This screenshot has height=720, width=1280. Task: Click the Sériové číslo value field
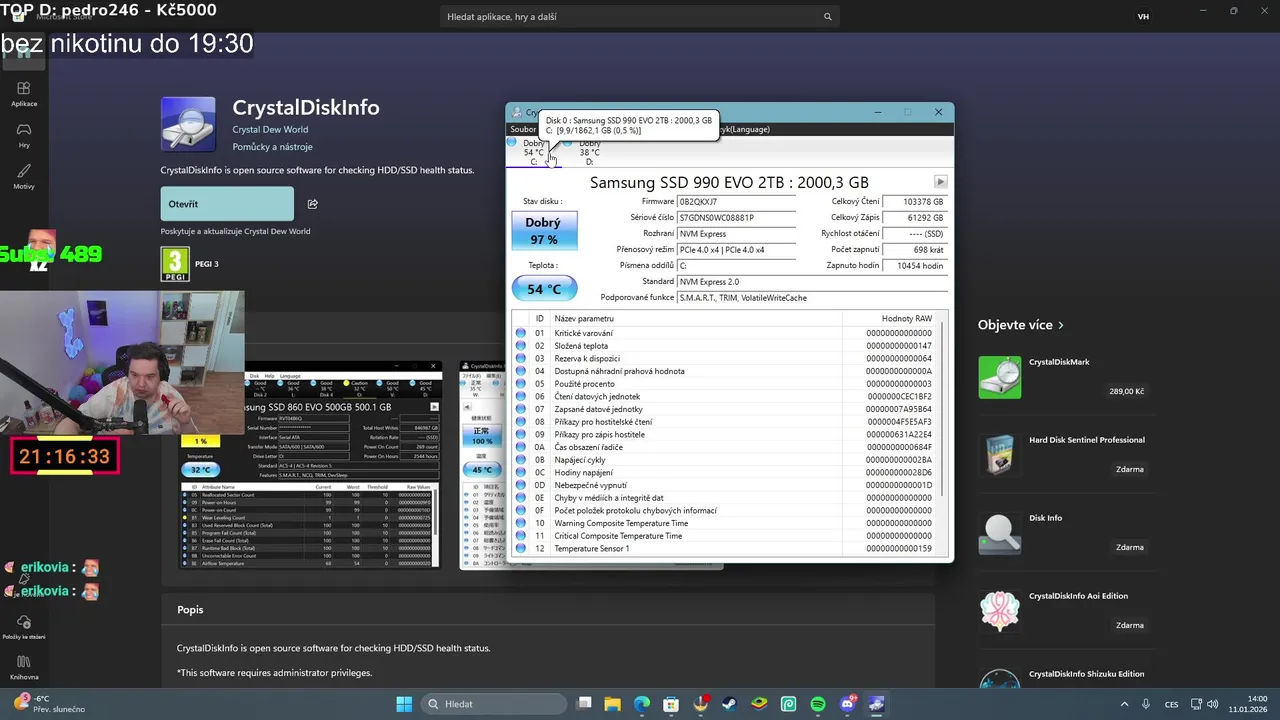(736, 218)
